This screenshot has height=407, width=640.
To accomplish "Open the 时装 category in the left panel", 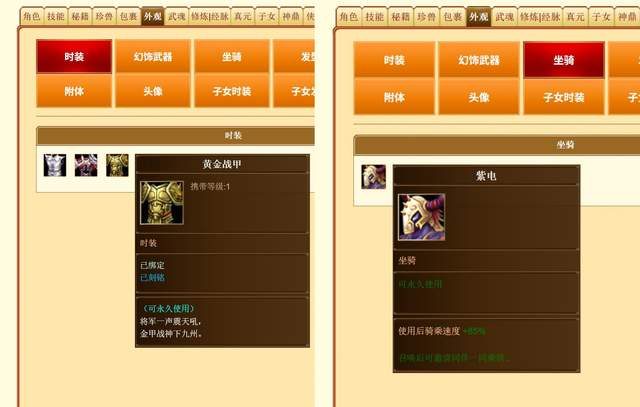I will tap(74, 57).
